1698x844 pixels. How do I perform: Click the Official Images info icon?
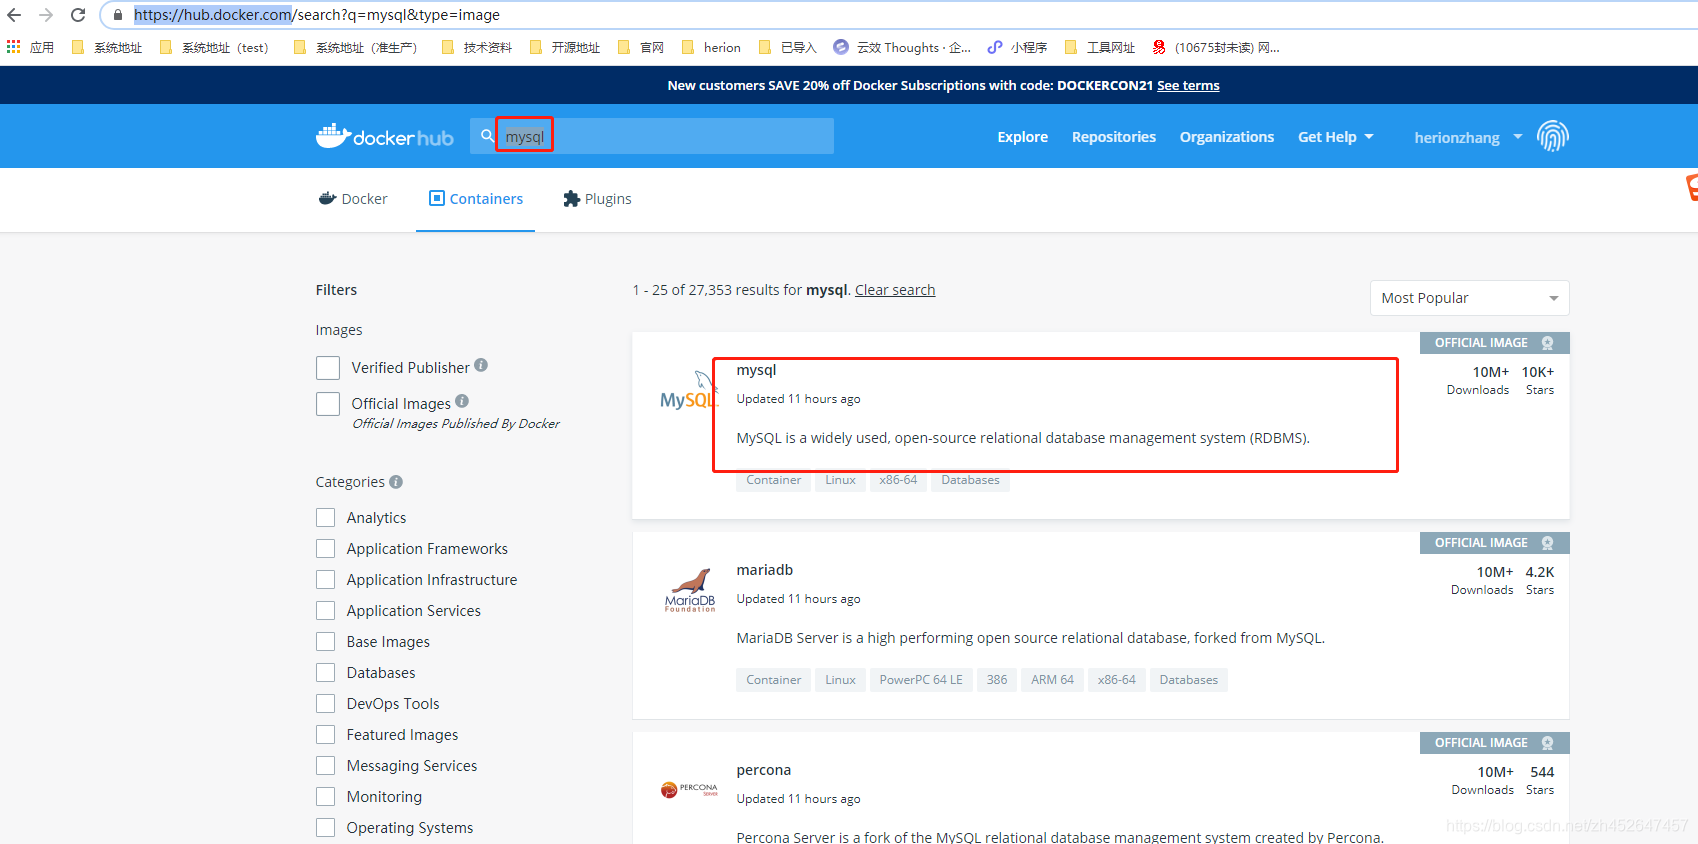point(462,401)
